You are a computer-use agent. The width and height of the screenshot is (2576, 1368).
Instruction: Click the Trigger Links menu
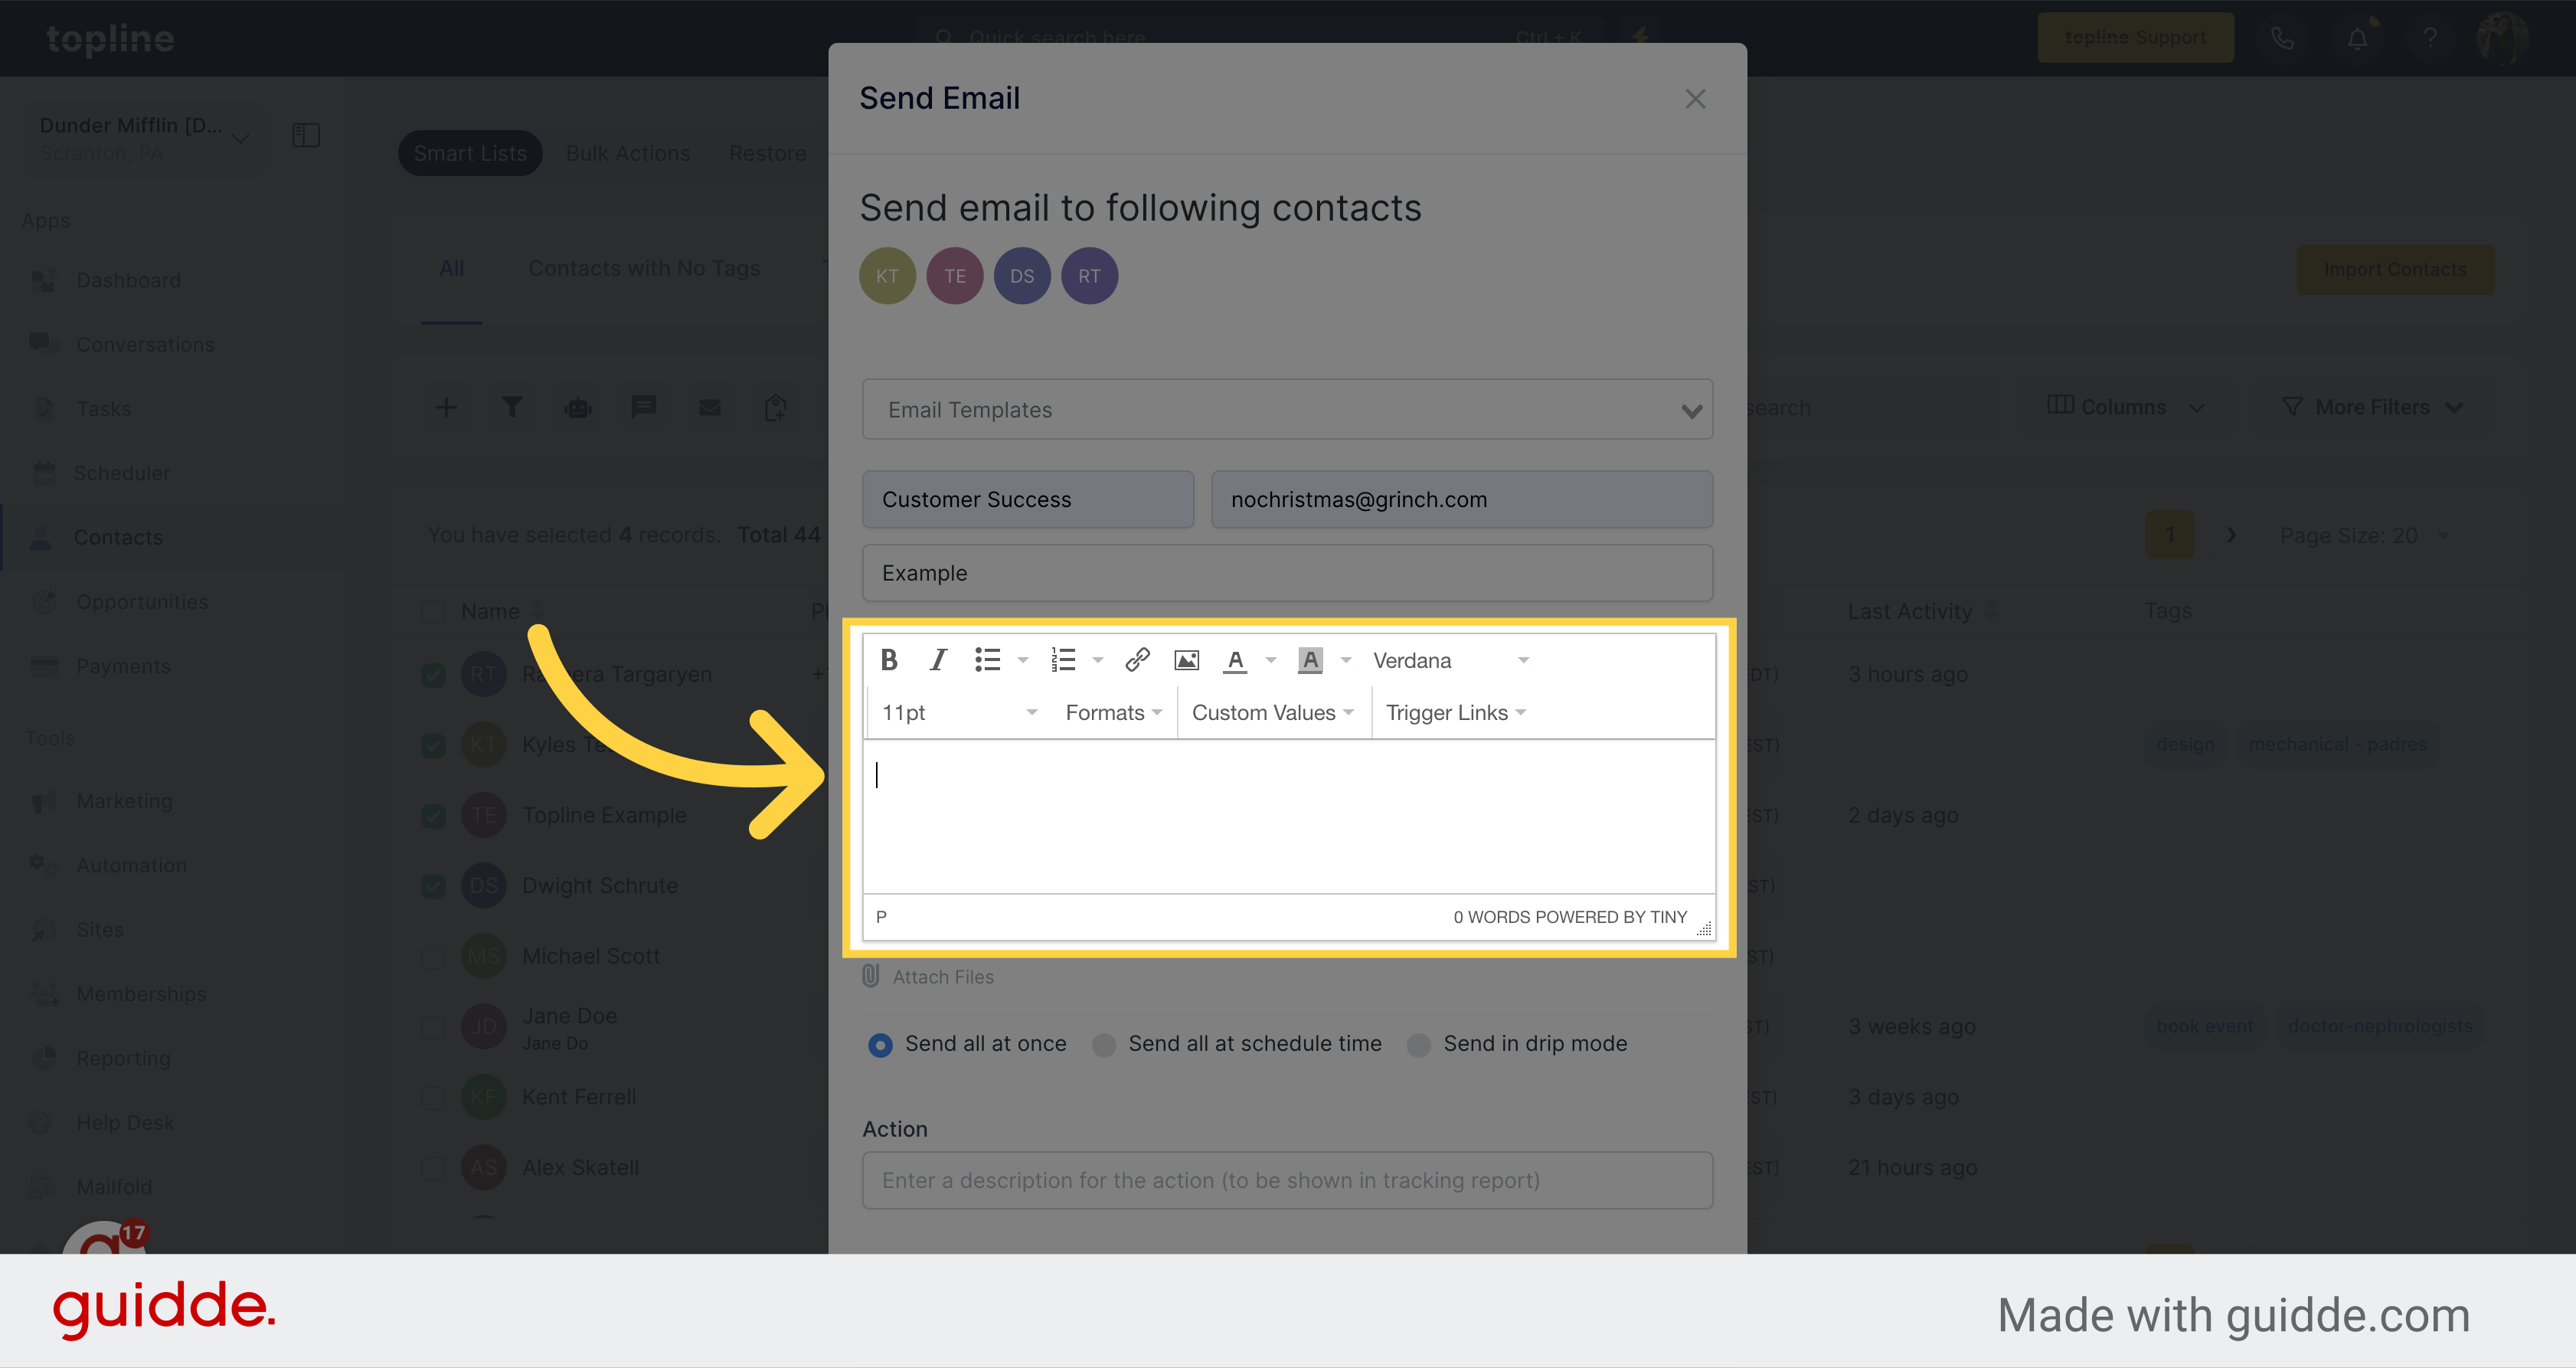coord(1456,712)
